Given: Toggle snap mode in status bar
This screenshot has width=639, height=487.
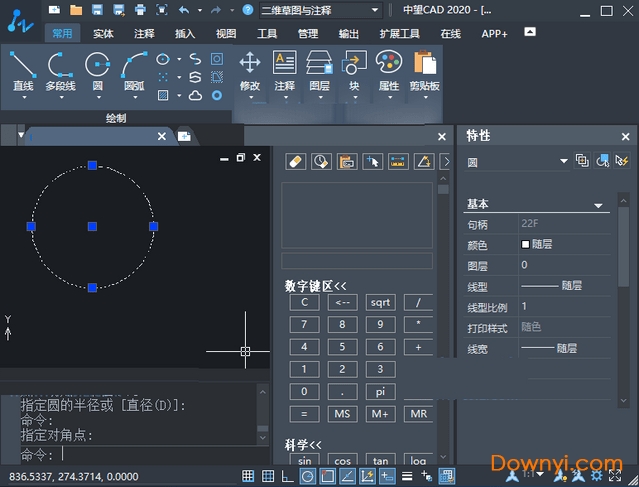Looking at the screenshot, I should click(x=248, y=476).
